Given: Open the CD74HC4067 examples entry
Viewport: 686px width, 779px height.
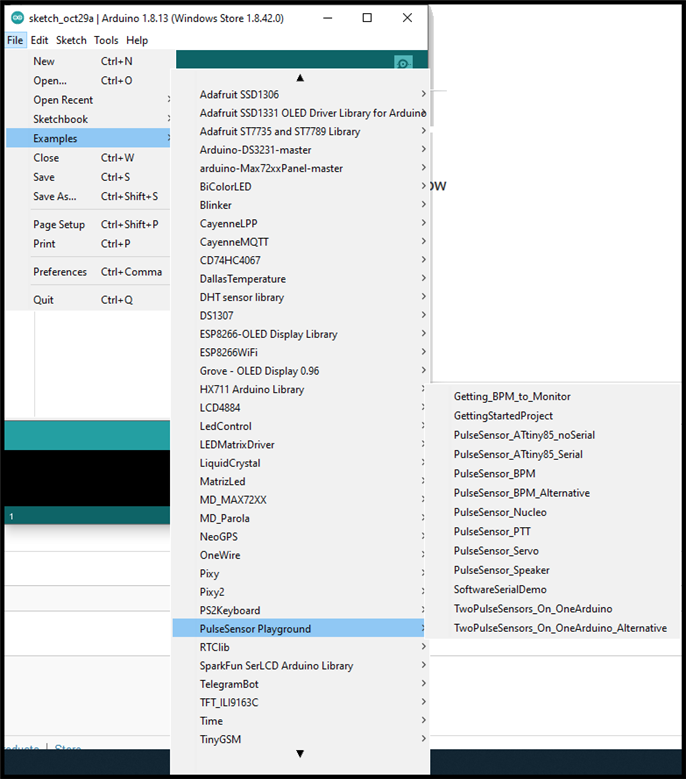Looking at the screenshot, I should (301, 260).
